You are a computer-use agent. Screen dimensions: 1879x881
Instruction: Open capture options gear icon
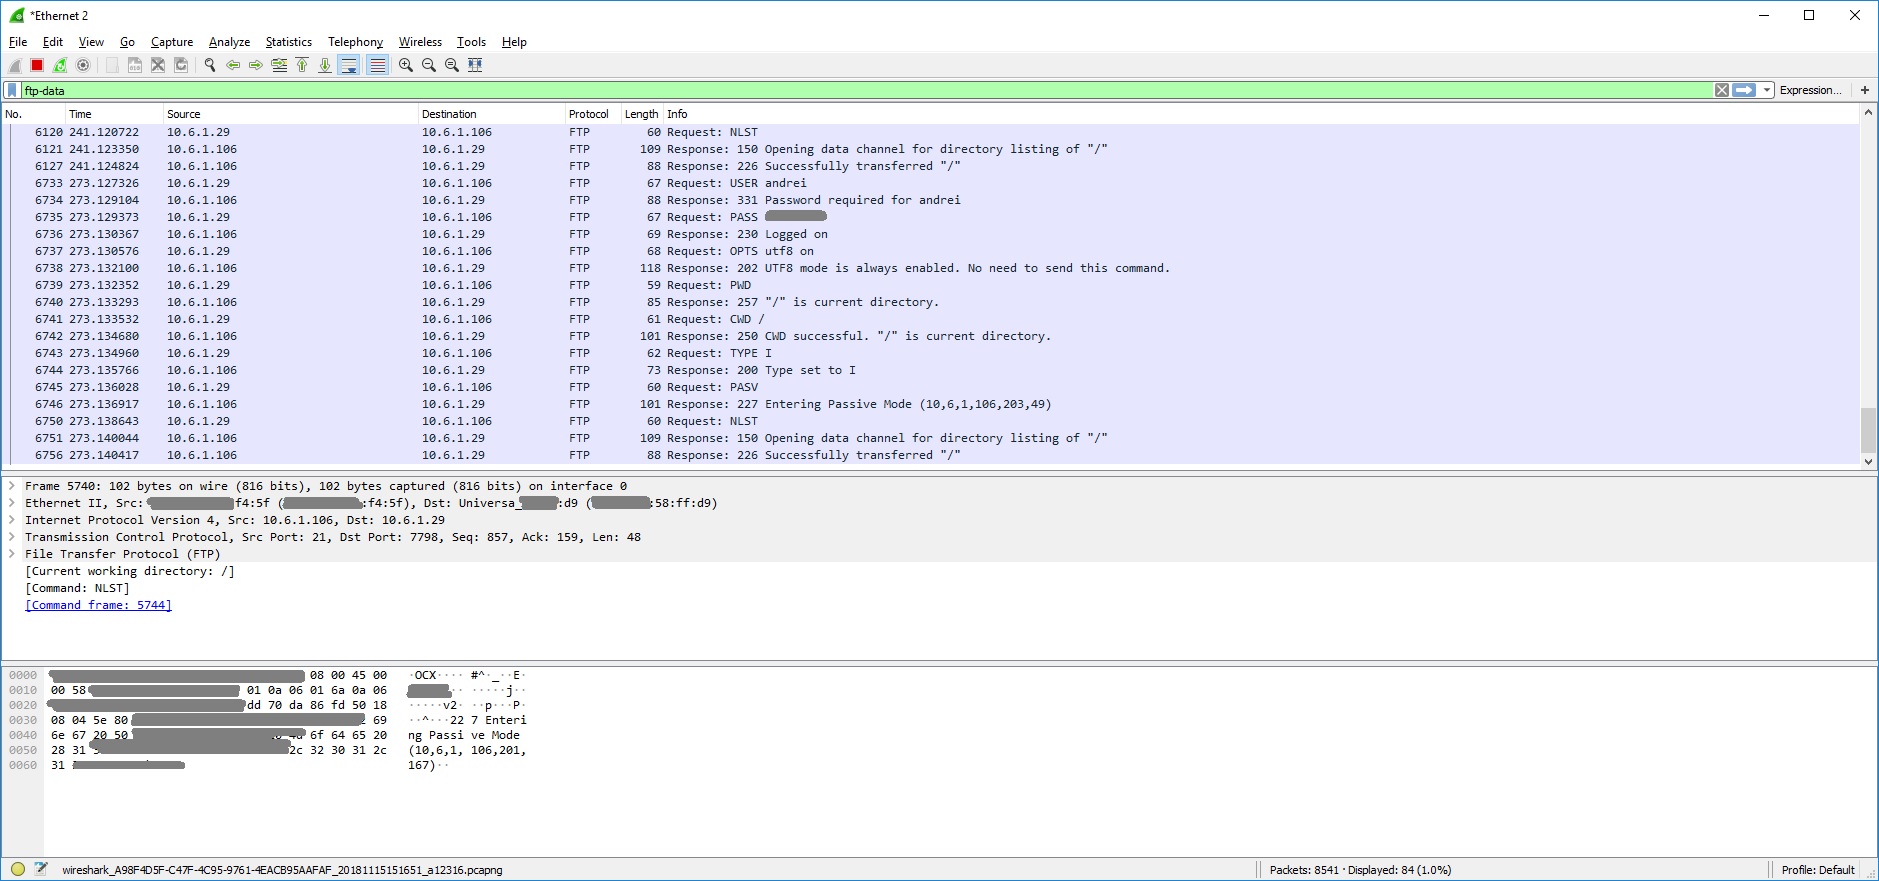(83, 65)
